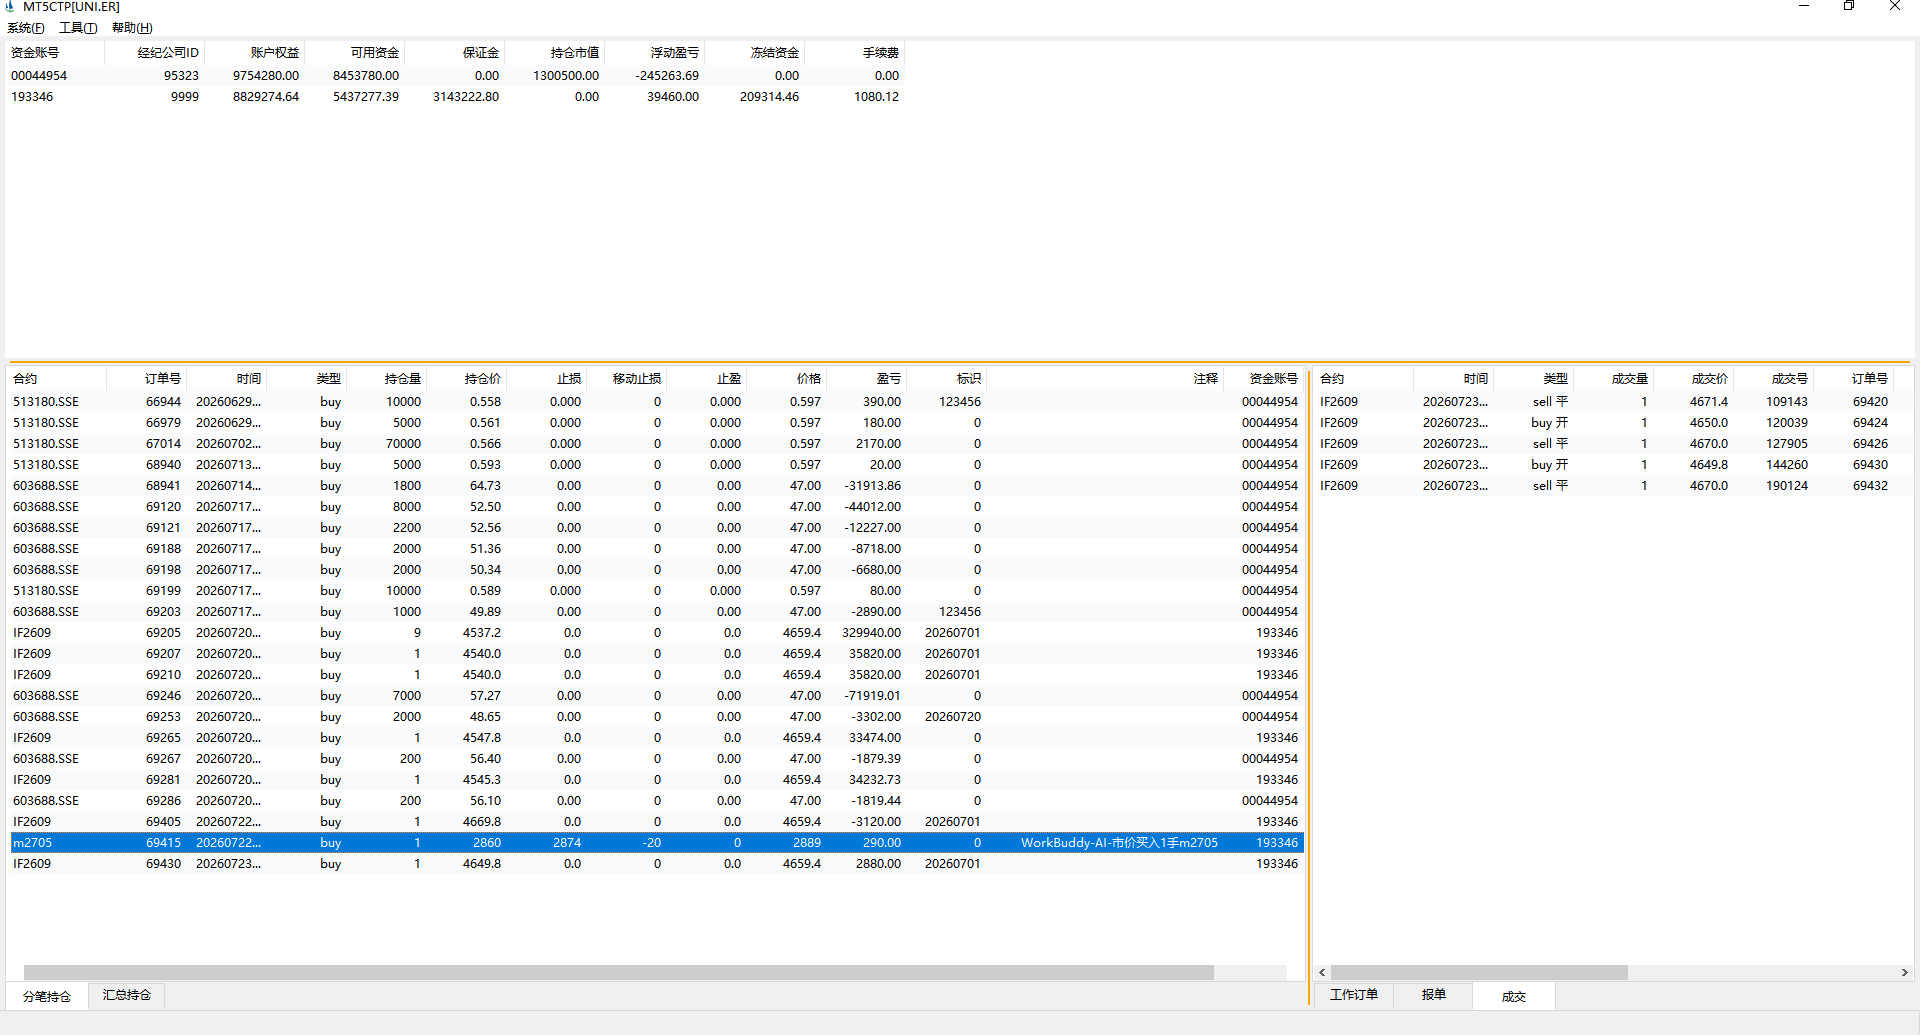
Task: Sort positions by 移动止损 column header
Action: (627, 379)
